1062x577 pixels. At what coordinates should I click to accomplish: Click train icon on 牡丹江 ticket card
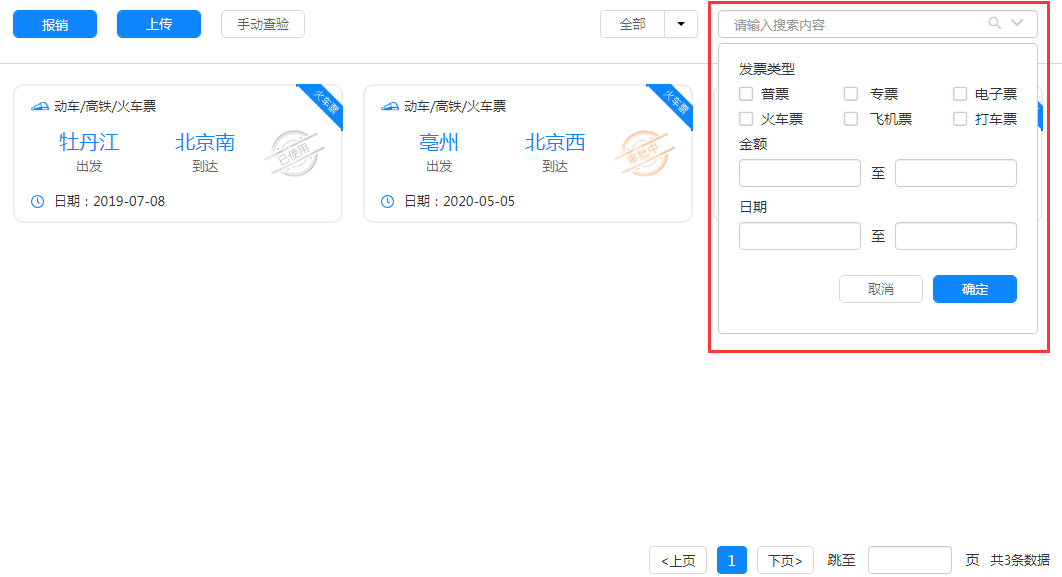pyautogui.click(x=40, y=106)
